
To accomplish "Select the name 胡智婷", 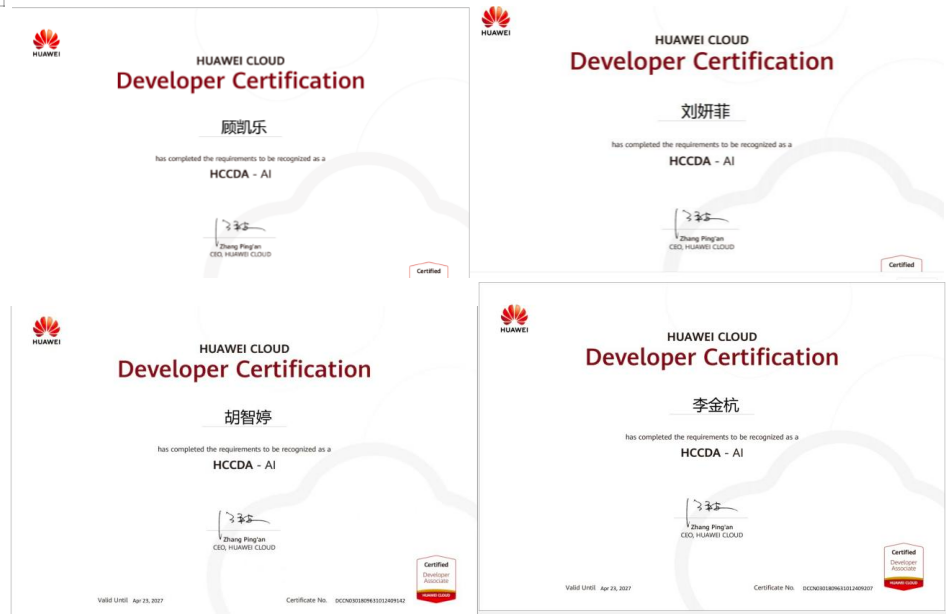I will pos(248,417).
